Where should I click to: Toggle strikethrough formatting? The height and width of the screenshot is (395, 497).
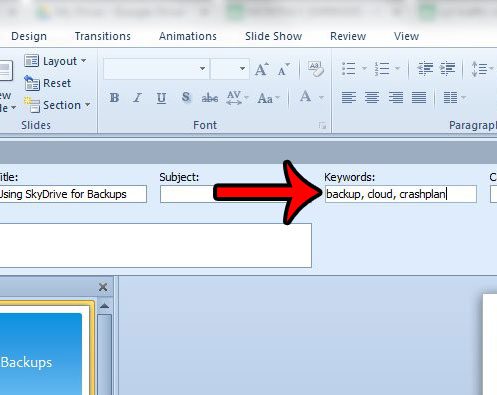210,98
